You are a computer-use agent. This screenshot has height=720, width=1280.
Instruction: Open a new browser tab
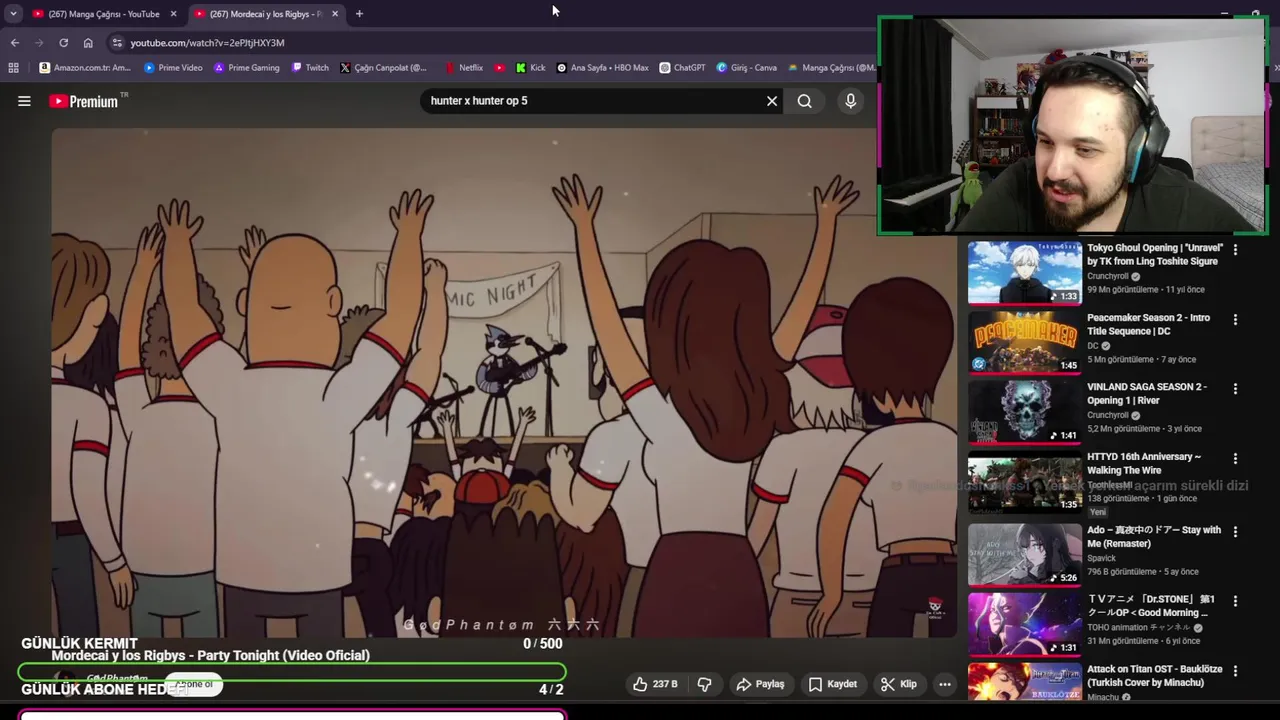(359, 14)
